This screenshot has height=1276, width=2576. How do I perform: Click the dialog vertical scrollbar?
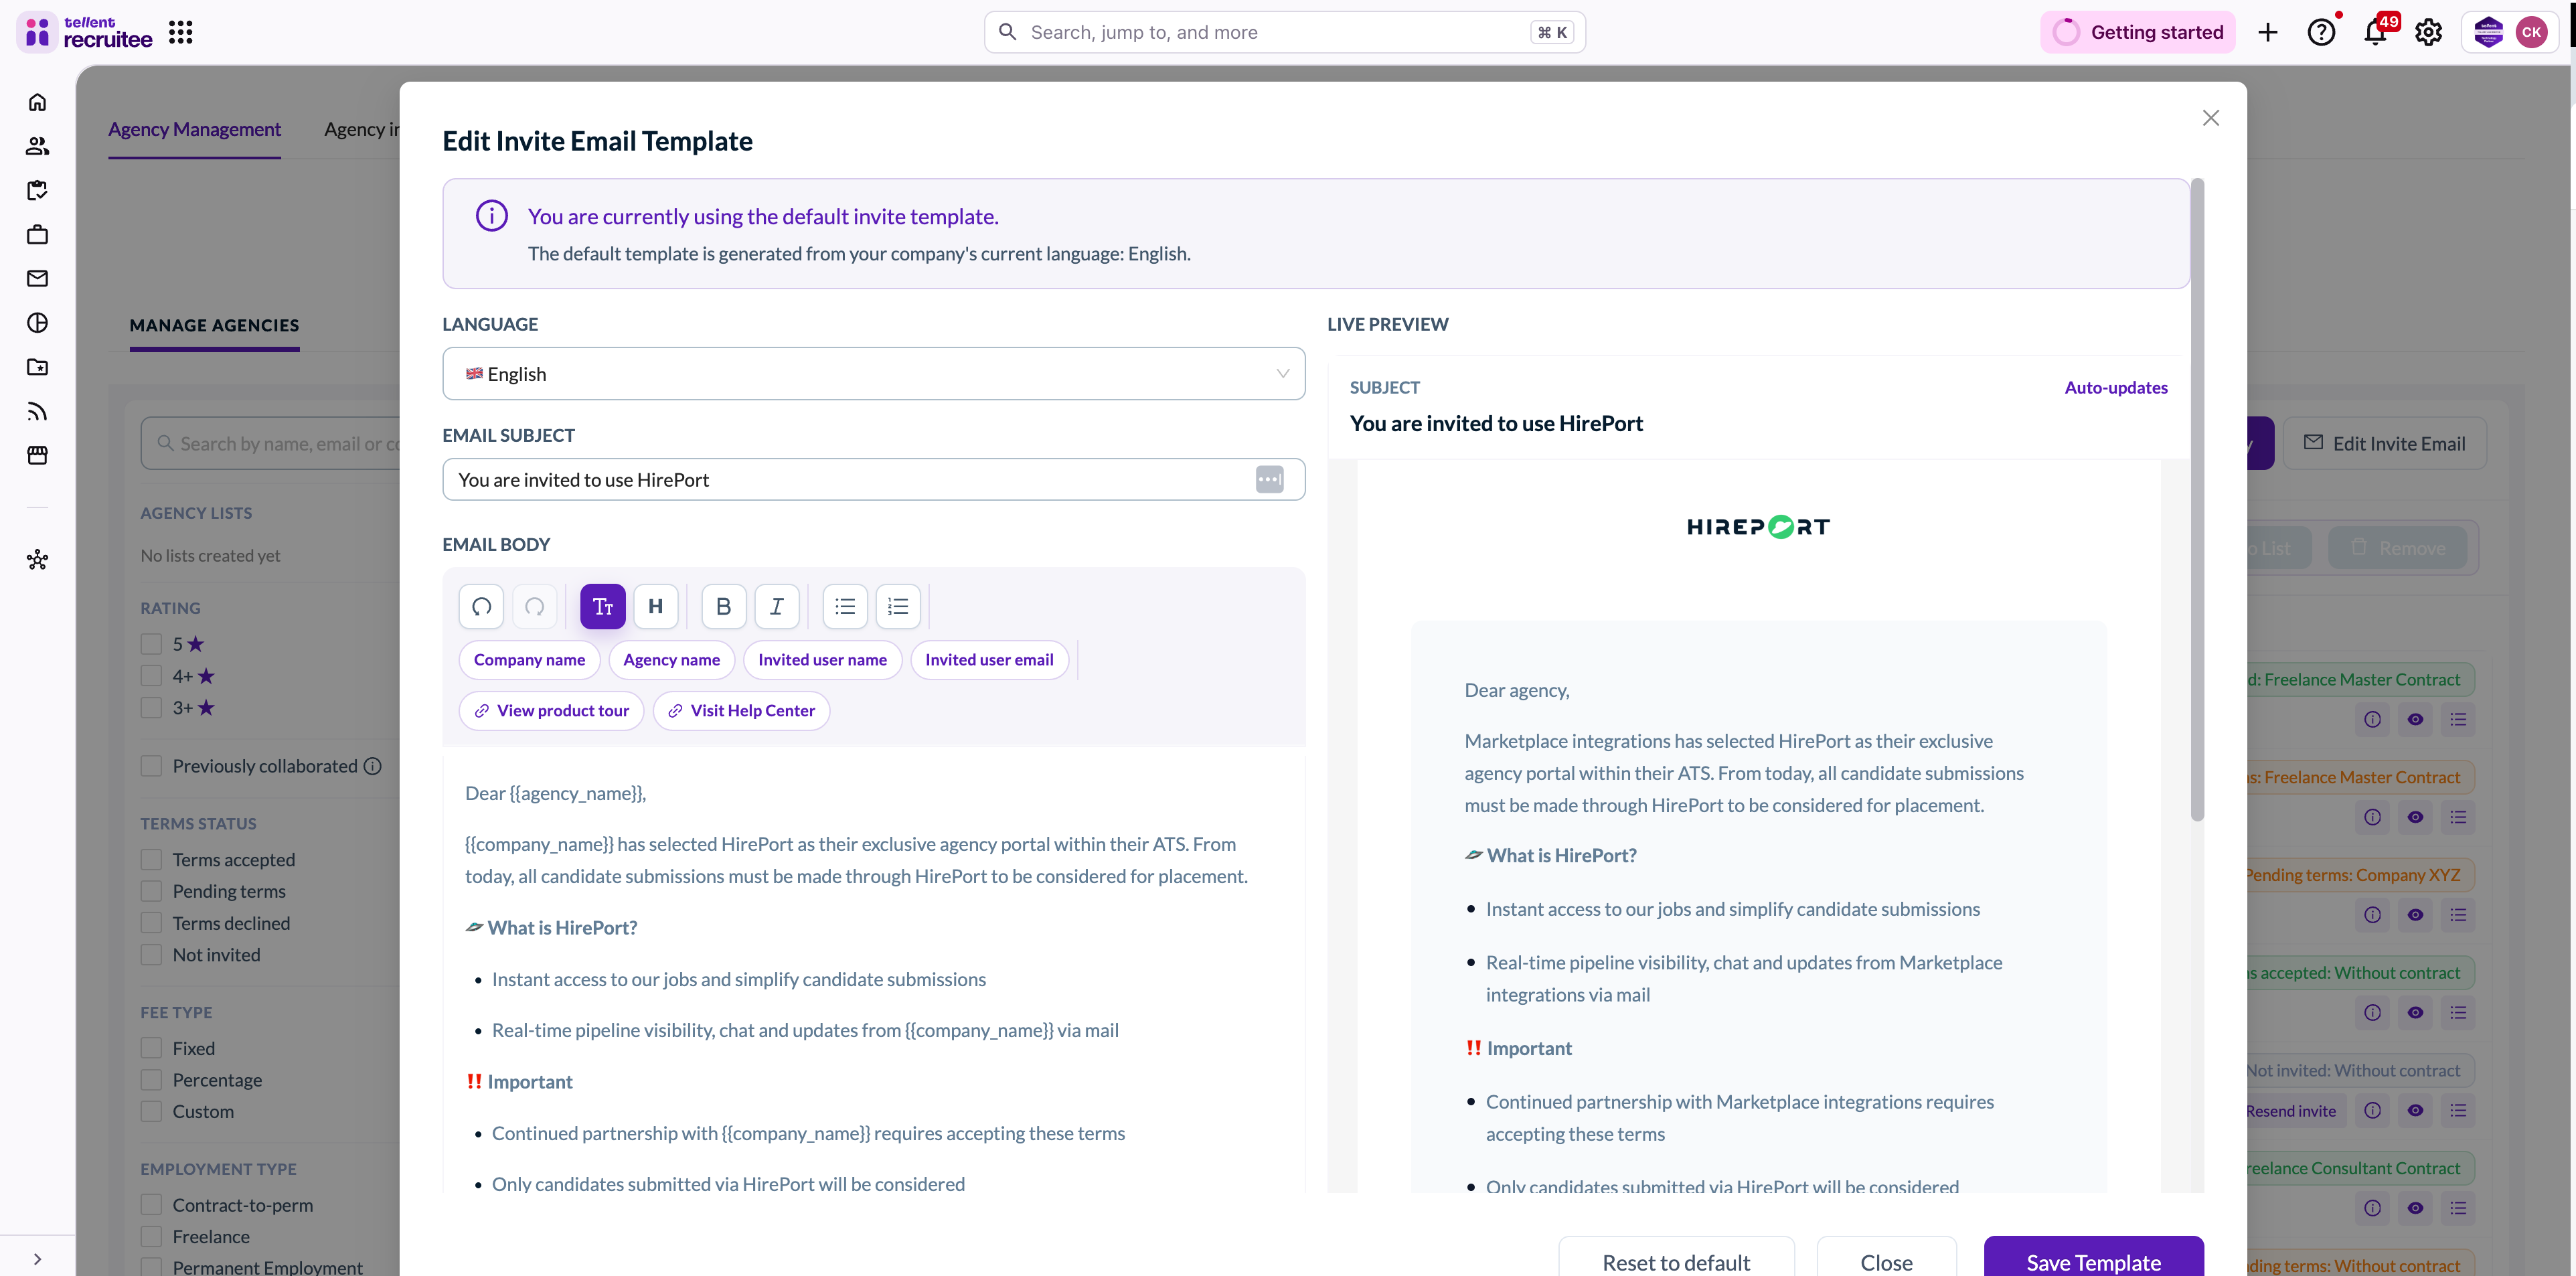tap(2197, 500)
